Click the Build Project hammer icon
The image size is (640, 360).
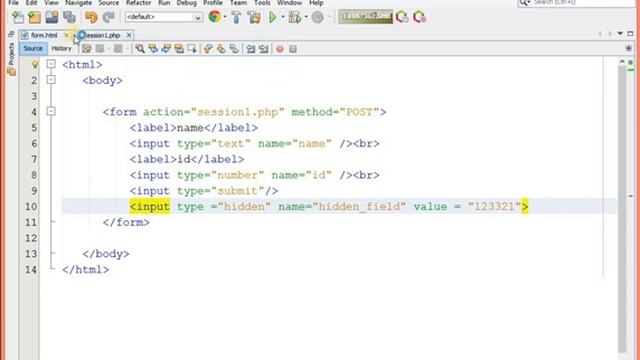(x=236, y=17)
